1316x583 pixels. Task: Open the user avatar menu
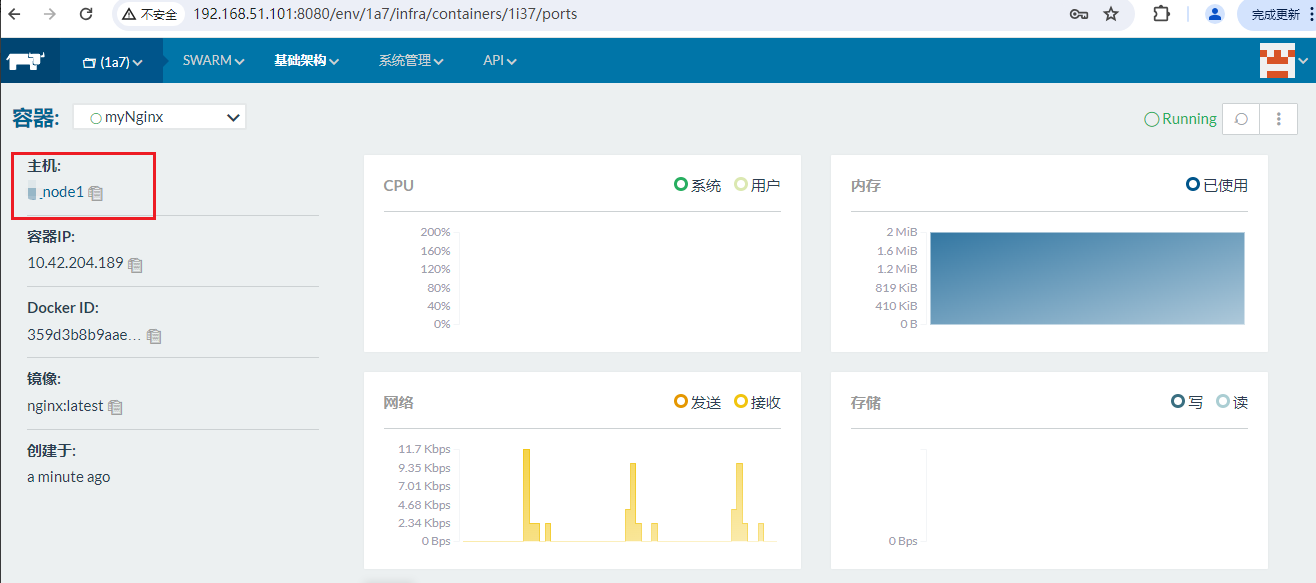pyautogui.click(x=1284, y=61)
